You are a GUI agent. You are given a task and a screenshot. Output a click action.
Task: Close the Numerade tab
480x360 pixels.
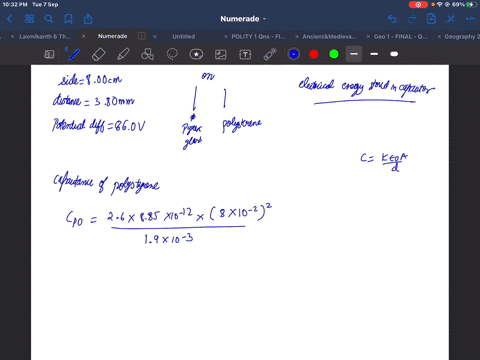[x=84, y=36]
